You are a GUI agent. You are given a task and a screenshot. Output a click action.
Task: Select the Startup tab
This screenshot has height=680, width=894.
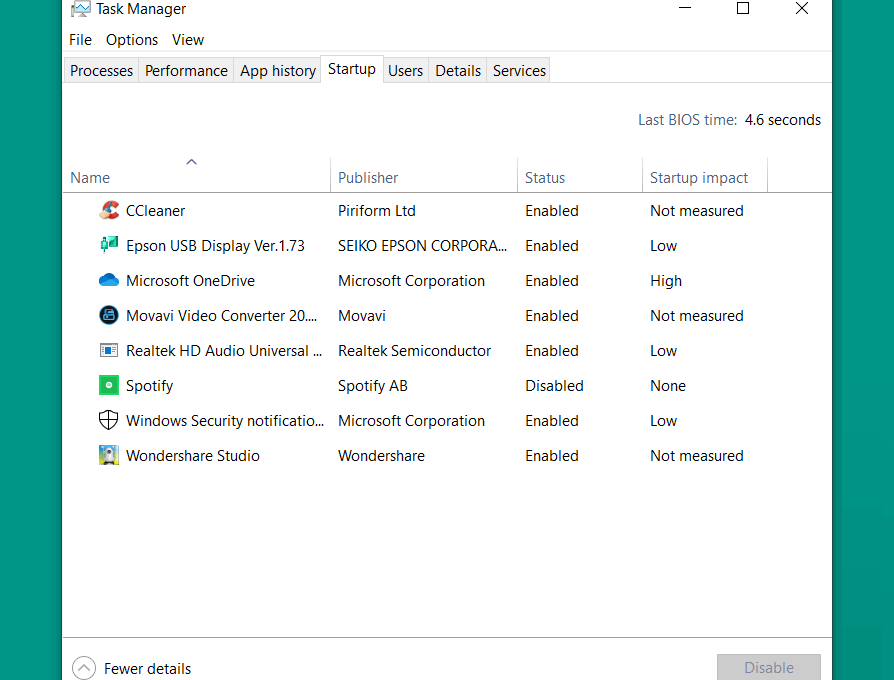coord(352,69)
